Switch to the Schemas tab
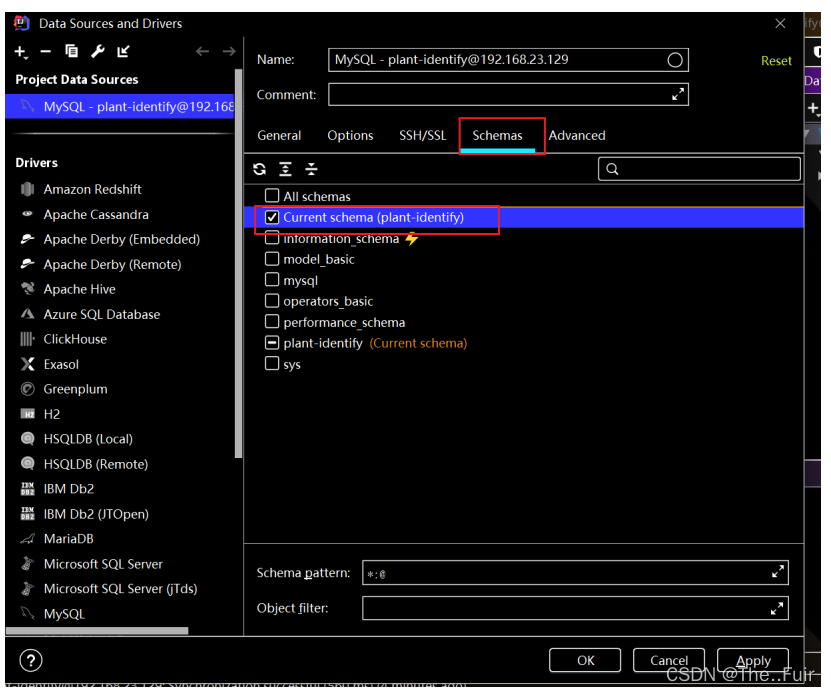Image resolution: width=831 pixels, height=692 pixels. click(497, 136)
